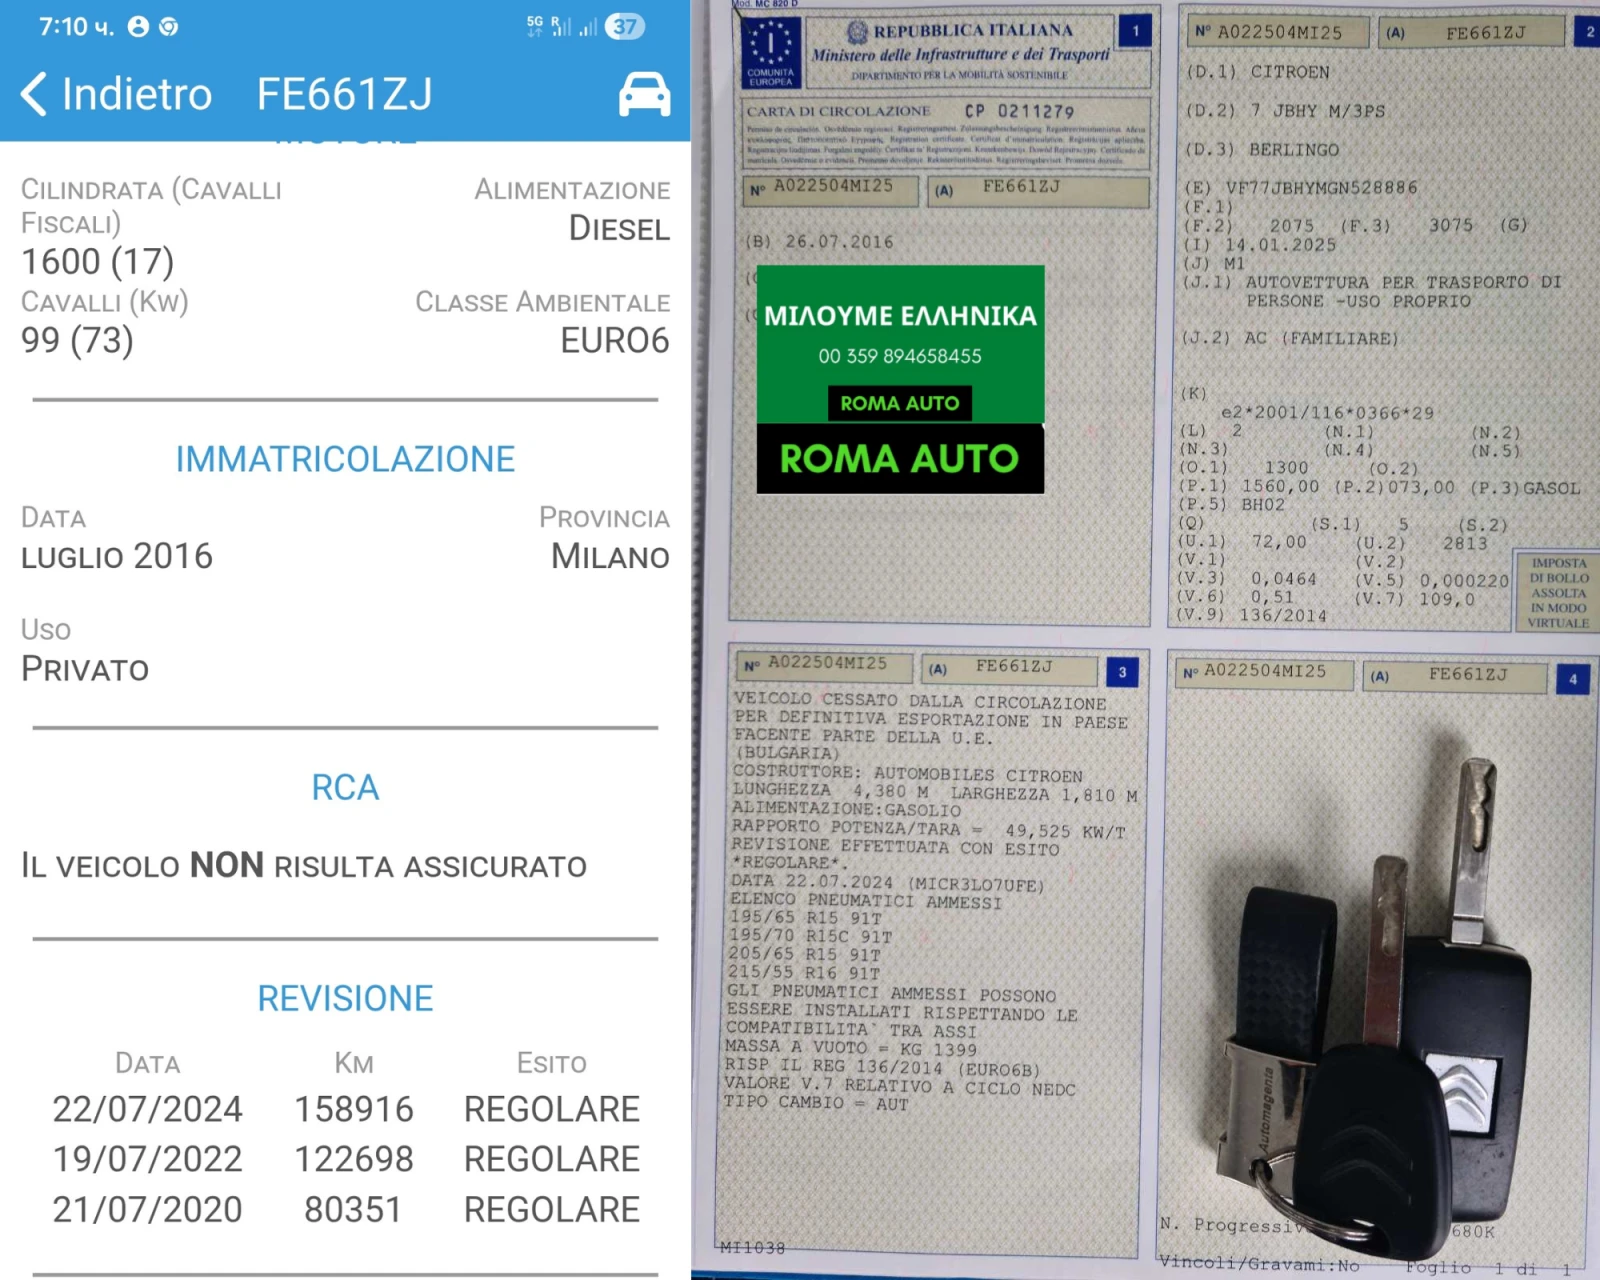Tap the Chrome icon in status bar

pyautogui.click(x=169, y=27)
